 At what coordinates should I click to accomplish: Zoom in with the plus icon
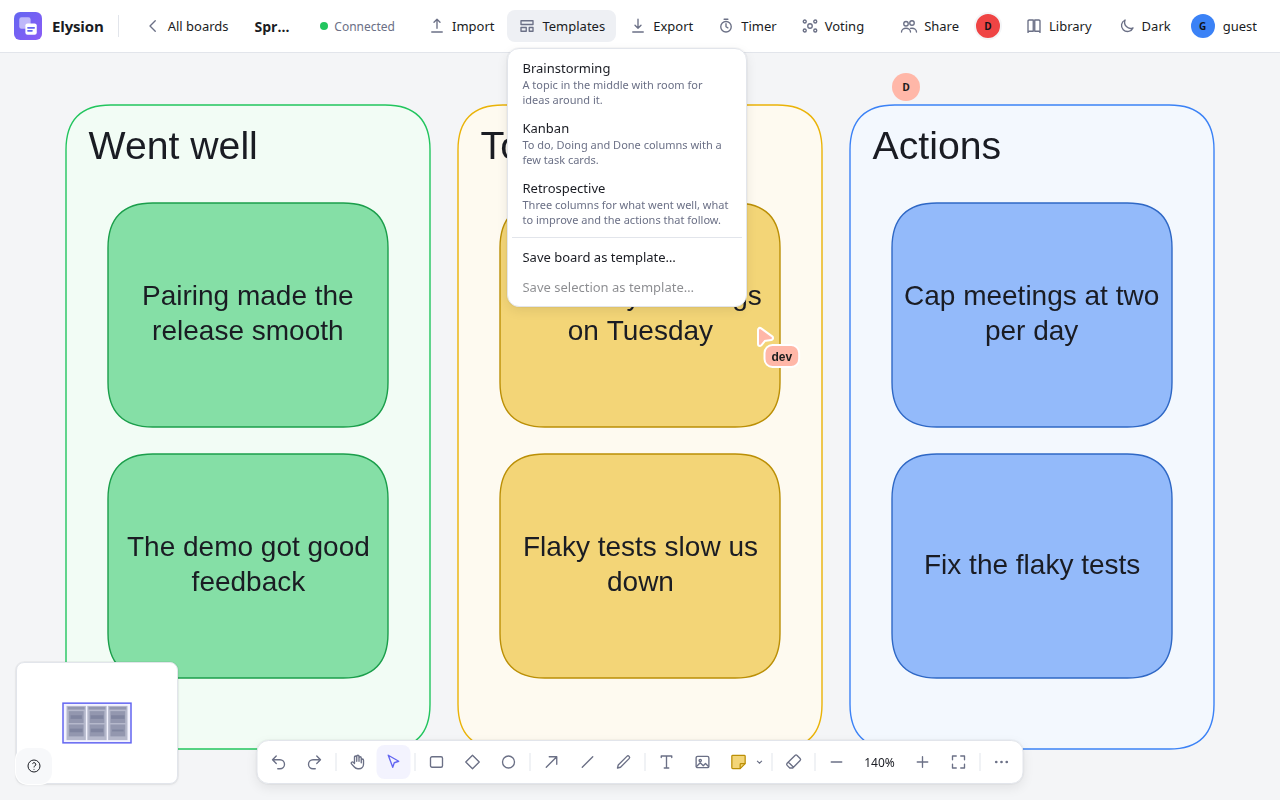point(922,762)
